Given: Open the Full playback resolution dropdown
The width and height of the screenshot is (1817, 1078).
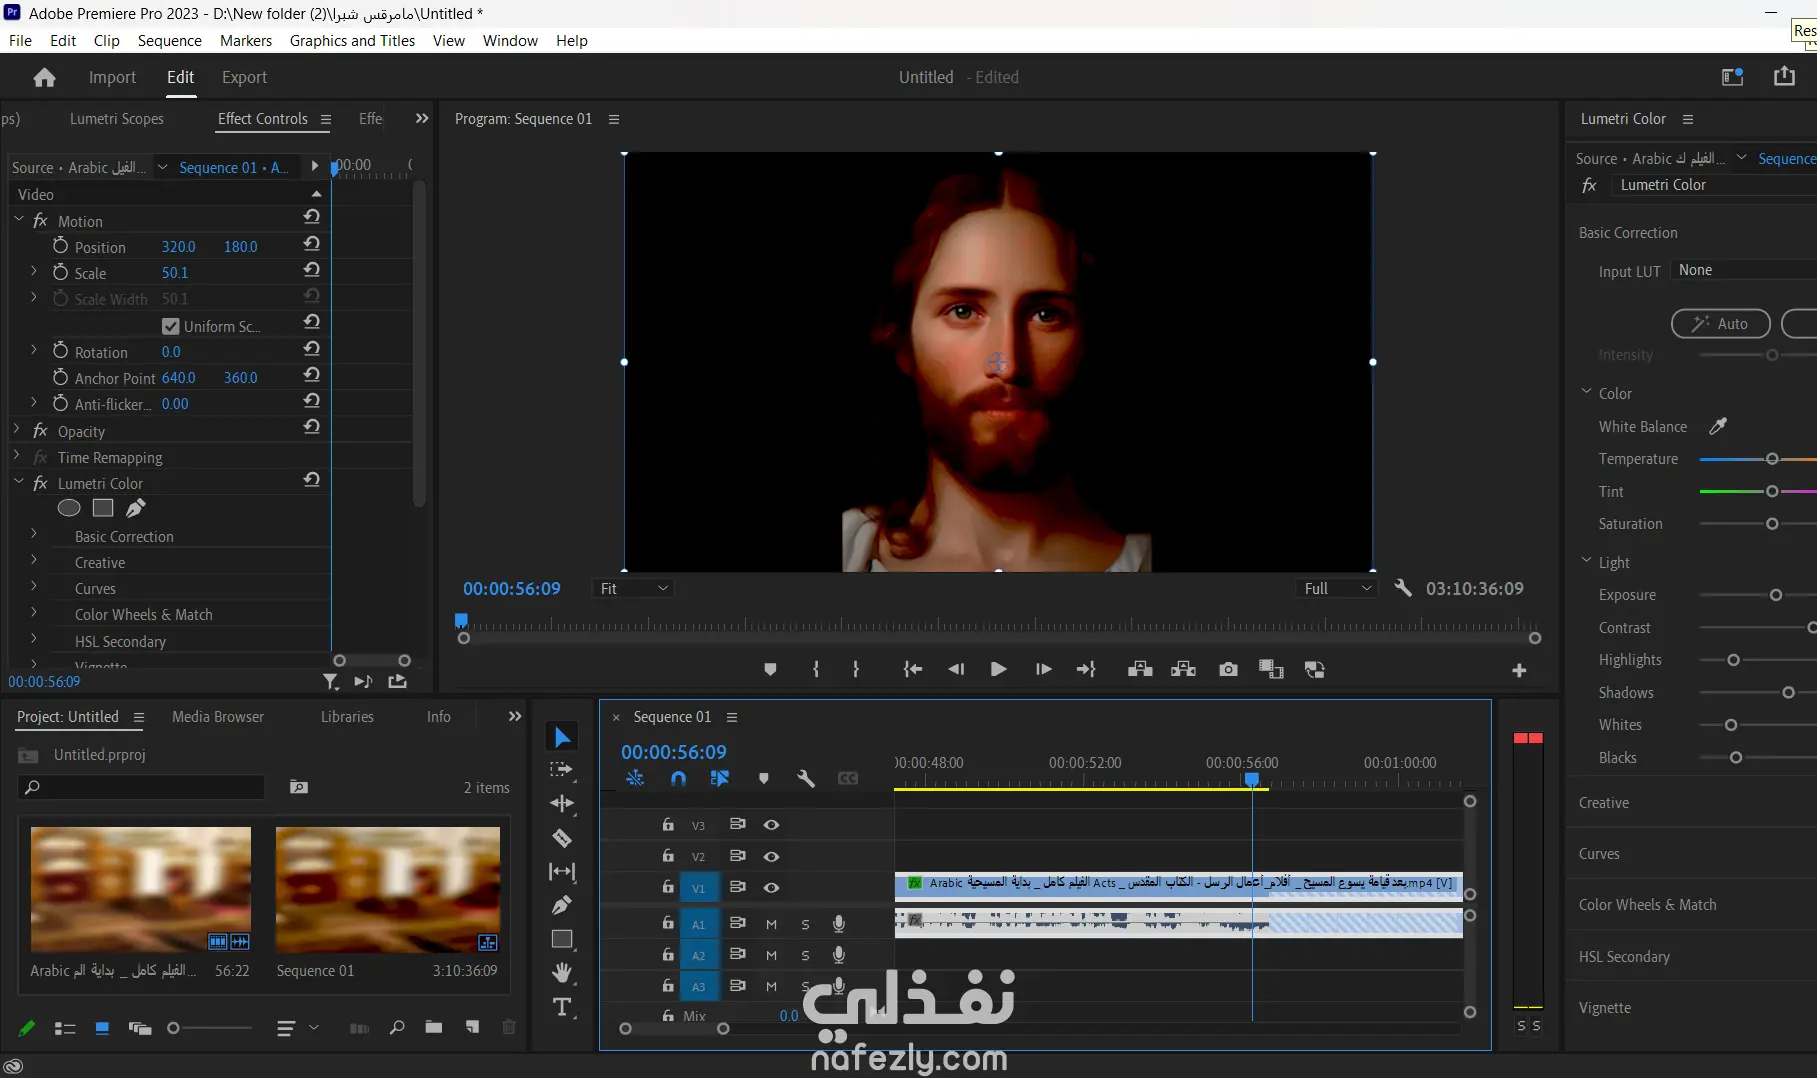Looking at the screenshot, I should (1337, 589).
